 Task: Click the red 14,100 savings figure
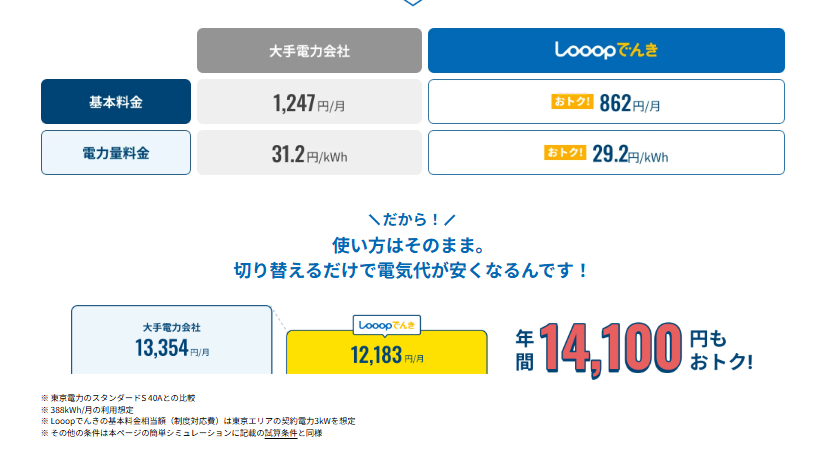(x=611, y=348)
